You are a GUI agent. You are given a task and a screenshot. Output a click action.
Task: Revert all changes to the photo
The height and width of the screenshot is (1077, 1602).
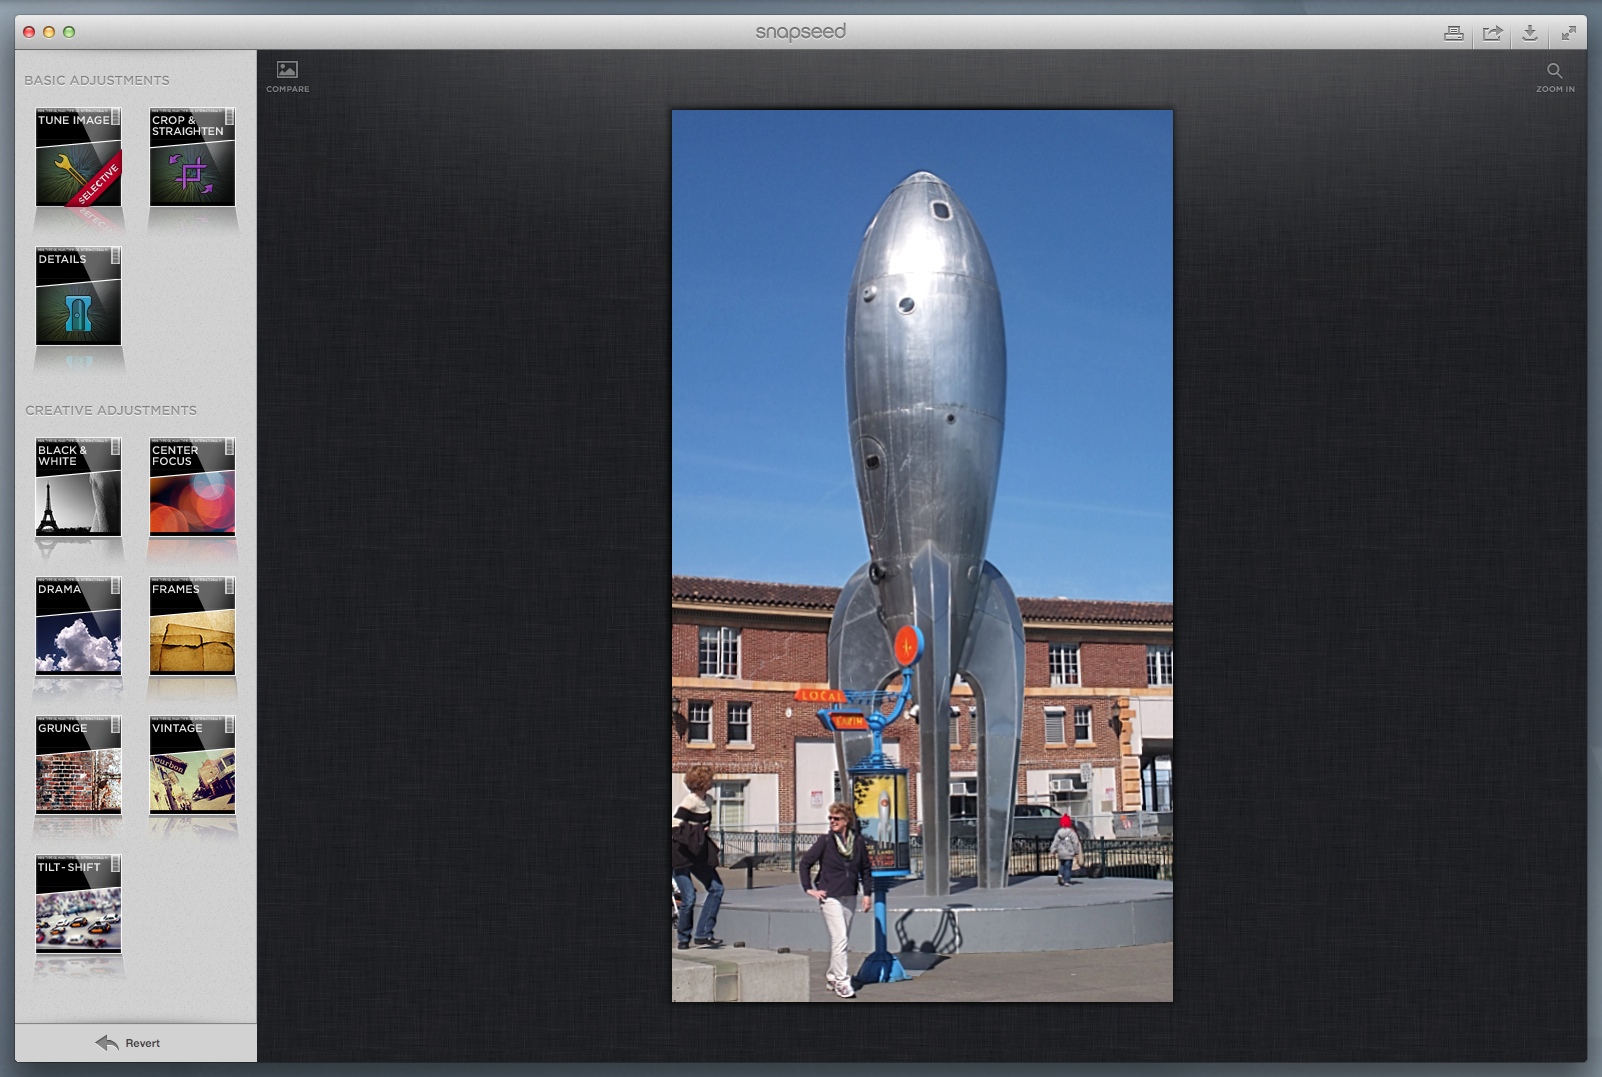pyautogui.click(x=128, y=1043)
